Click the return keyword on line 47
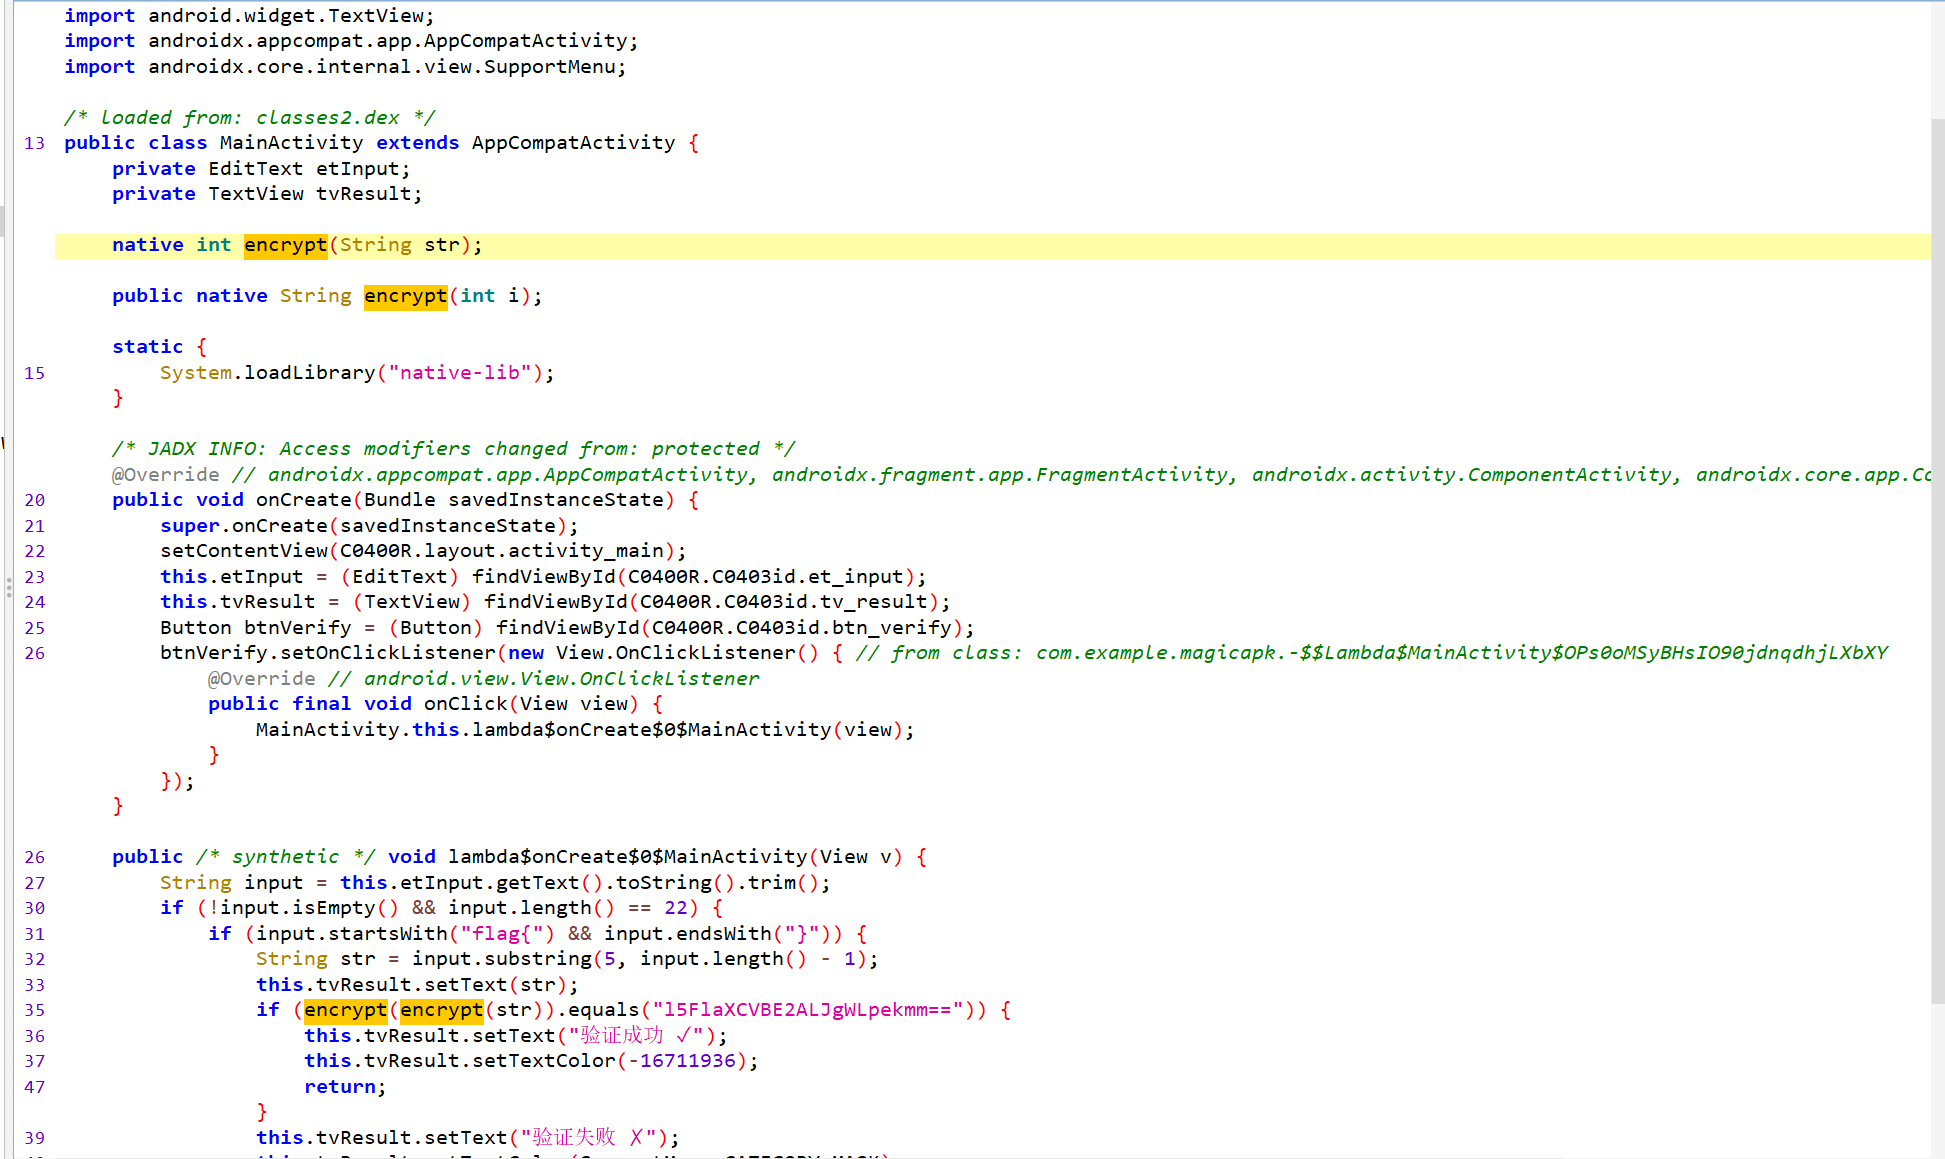The width and height of the screenshot is (1945, 1159). point(340,1087)
